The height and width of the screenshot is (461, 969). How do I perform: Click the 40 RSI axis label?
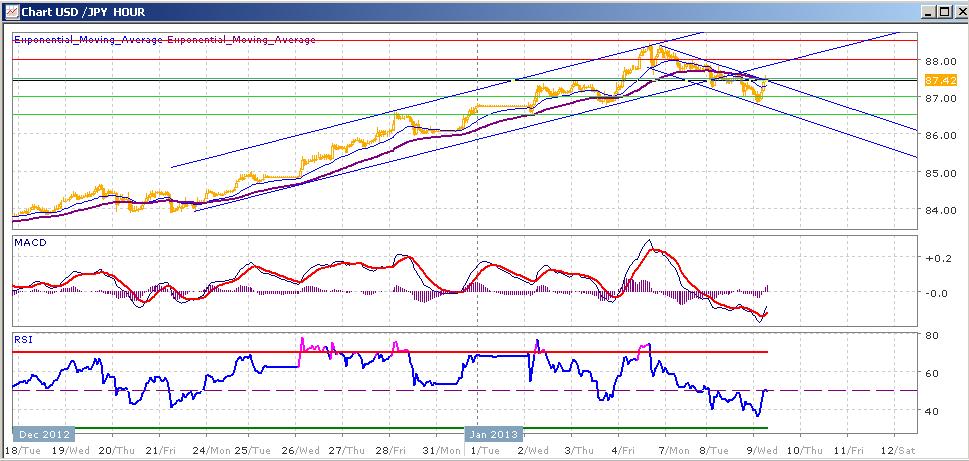click(934, 411)
